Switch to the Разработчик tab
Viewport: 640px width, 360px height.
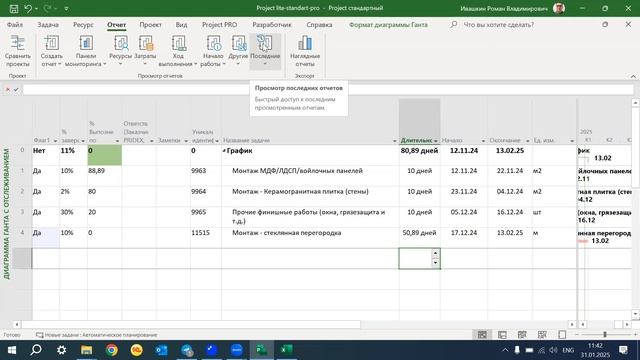[x=272, y=25]
